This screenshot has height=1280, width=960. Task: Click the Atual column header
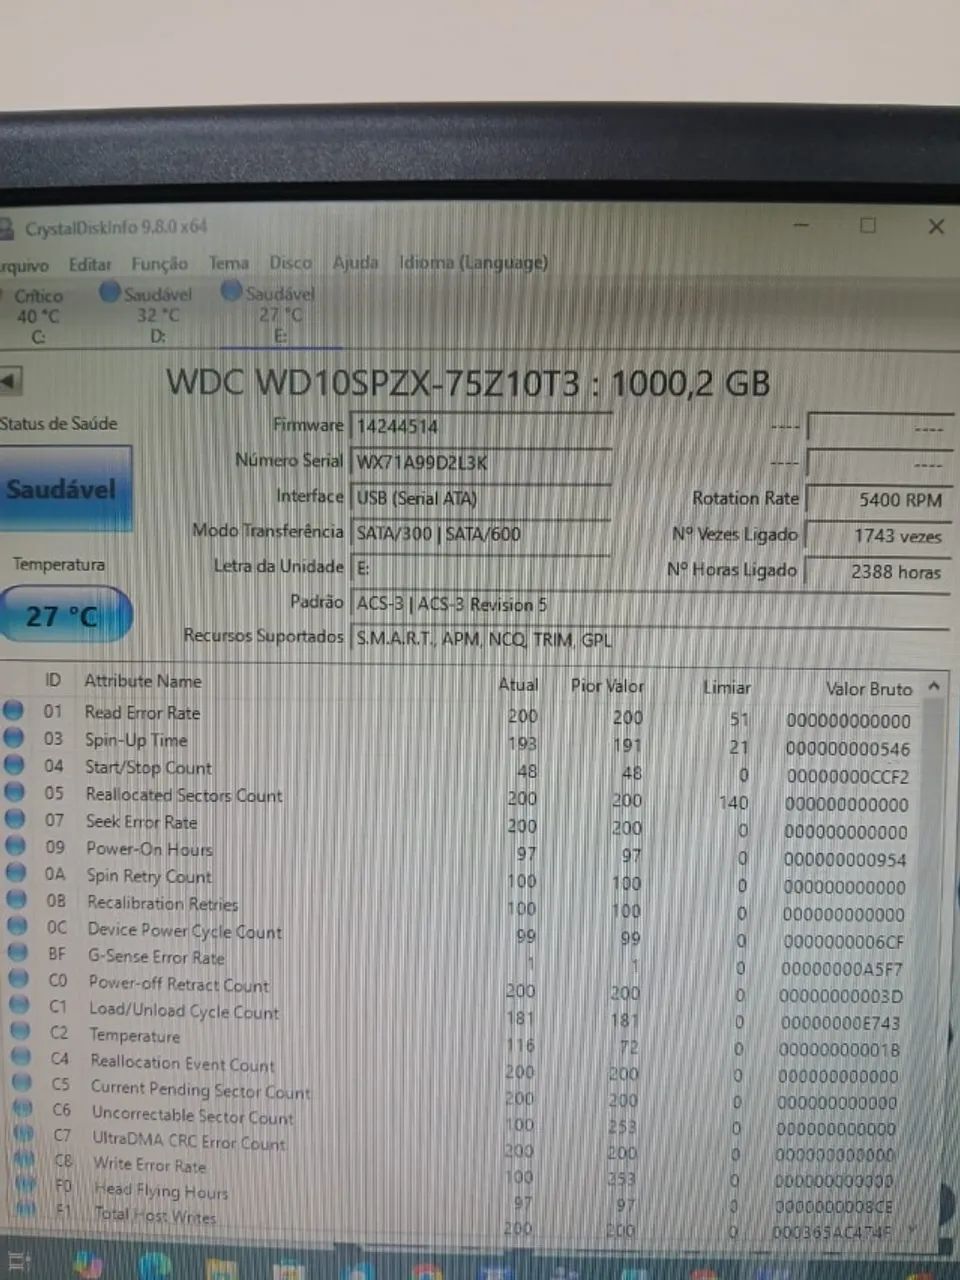click(518, 685)
